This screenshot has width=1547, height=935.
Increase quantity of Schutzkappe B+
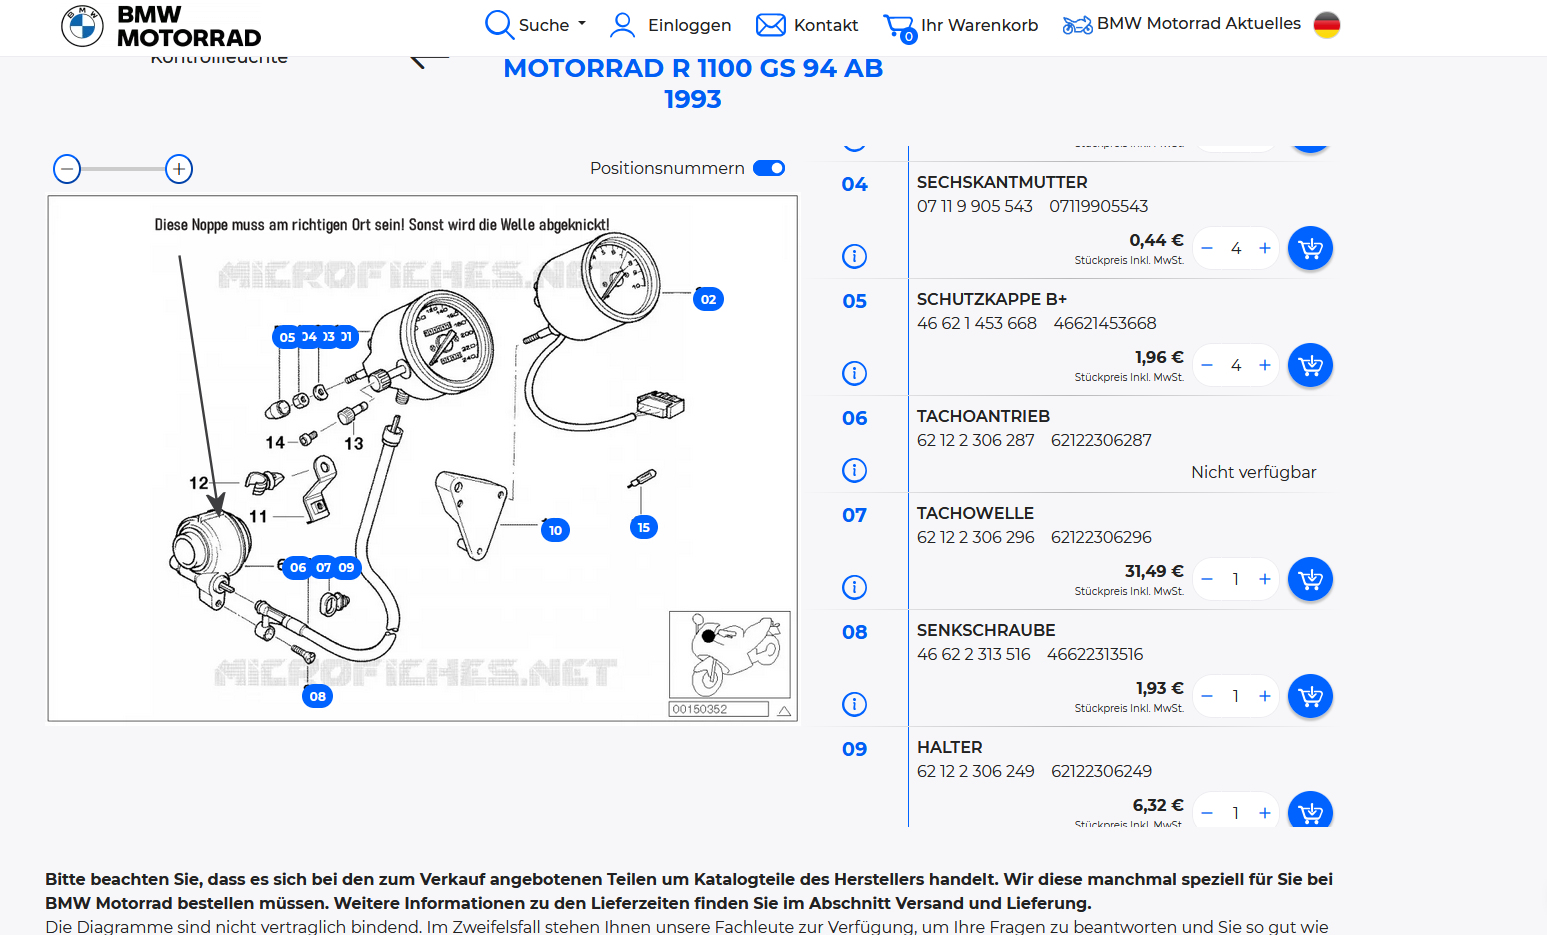(x=1265, y=365)
